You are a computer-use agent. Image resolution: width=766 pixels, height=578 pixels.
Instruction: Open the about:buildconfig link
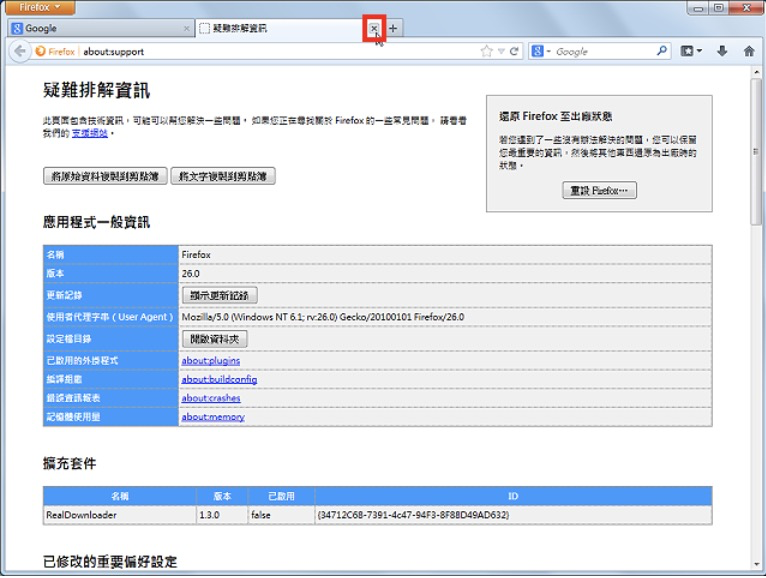click(x=219, y=380)
